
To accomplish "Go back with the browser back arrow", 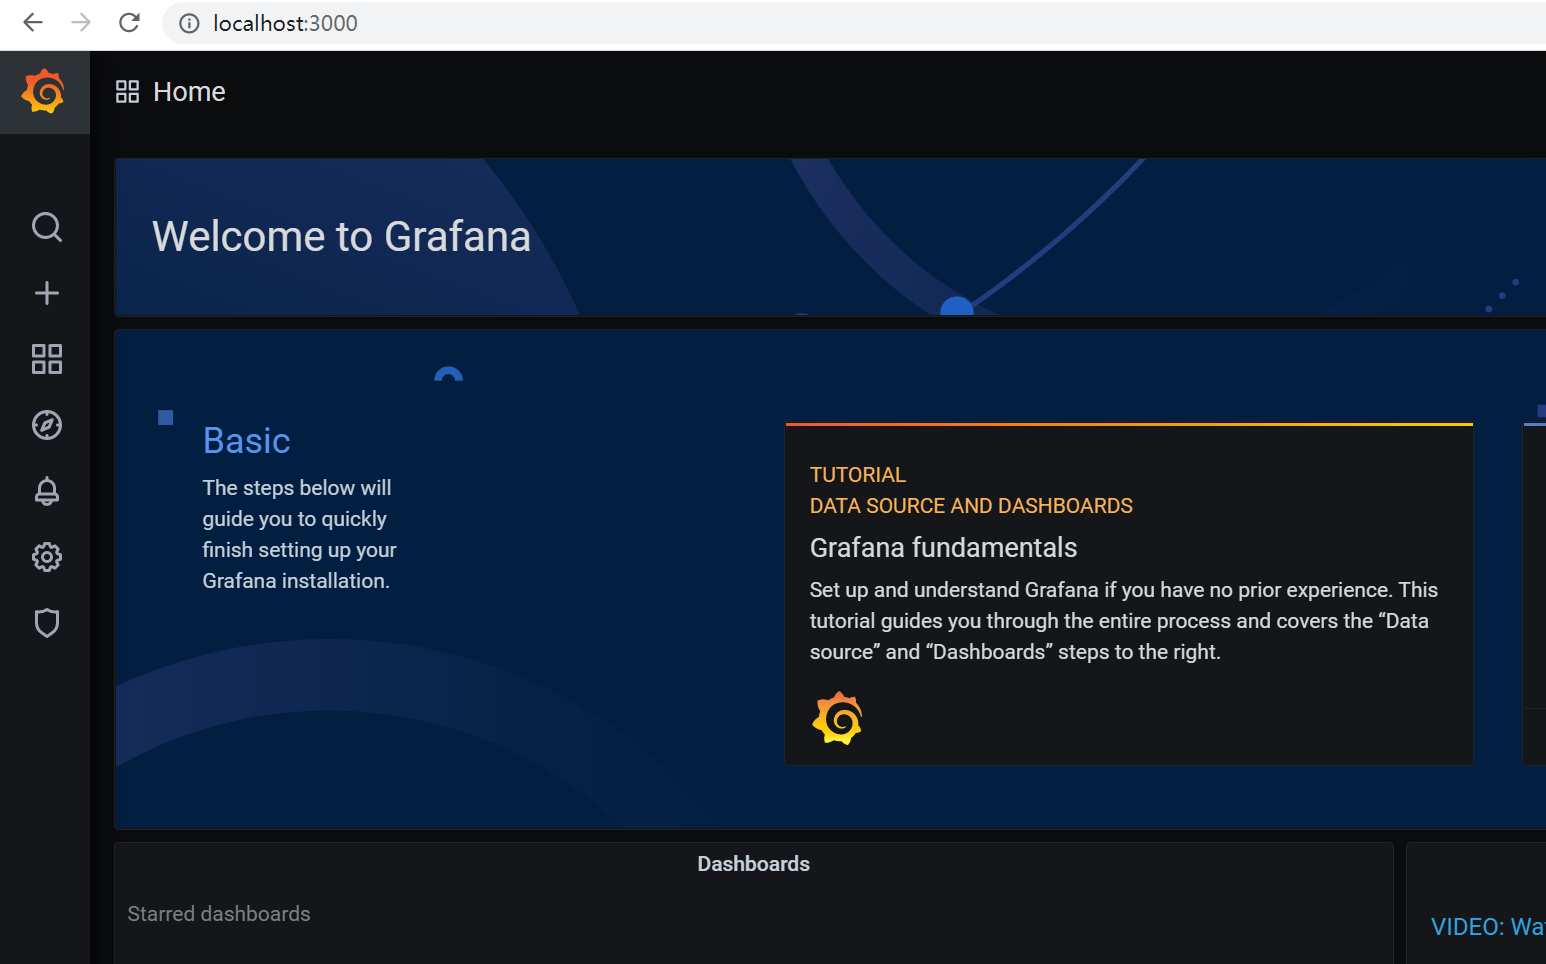I will [33, 23].
